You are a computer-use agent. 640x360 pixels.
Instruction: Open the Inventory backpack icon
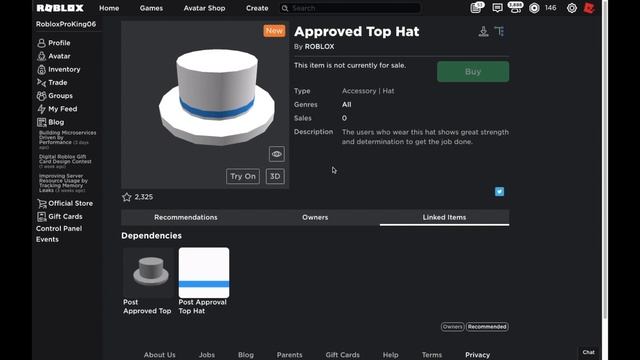tap(41, 69)
